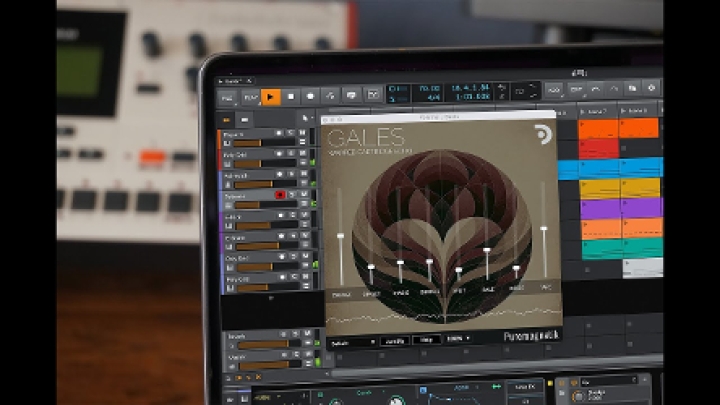The image size is (720, 405).
Task: Launch the purple clip under Scene 8
Action: pos(641,208)
